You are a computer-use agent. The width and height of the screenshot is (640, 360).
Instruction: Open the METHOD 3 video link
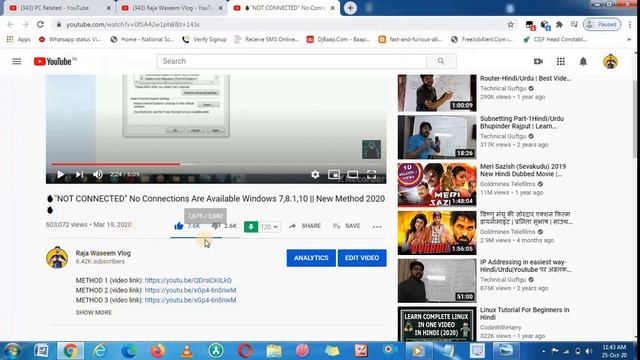point(191,300)
